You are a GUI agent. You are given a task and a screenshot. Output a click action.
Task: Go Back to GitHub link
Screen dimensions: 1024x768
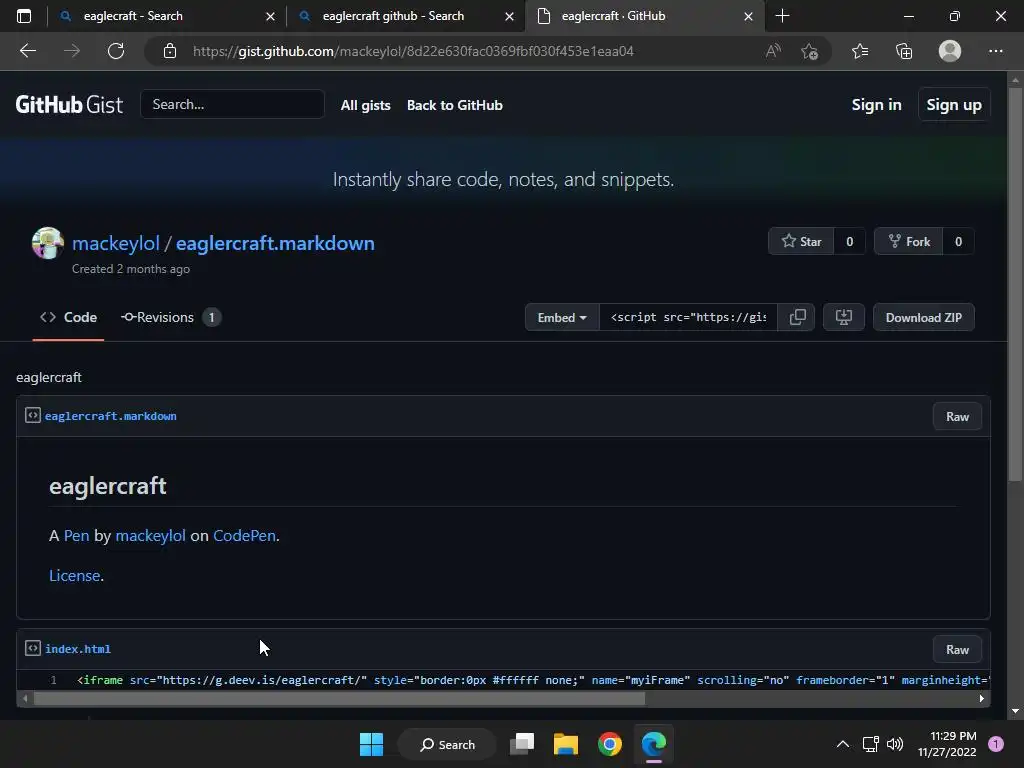[x=455, y=105]
